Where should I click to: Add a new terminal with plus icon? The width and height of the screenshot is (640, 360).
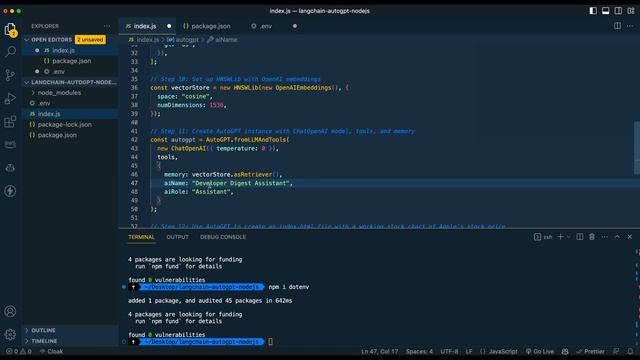[560, 237]
